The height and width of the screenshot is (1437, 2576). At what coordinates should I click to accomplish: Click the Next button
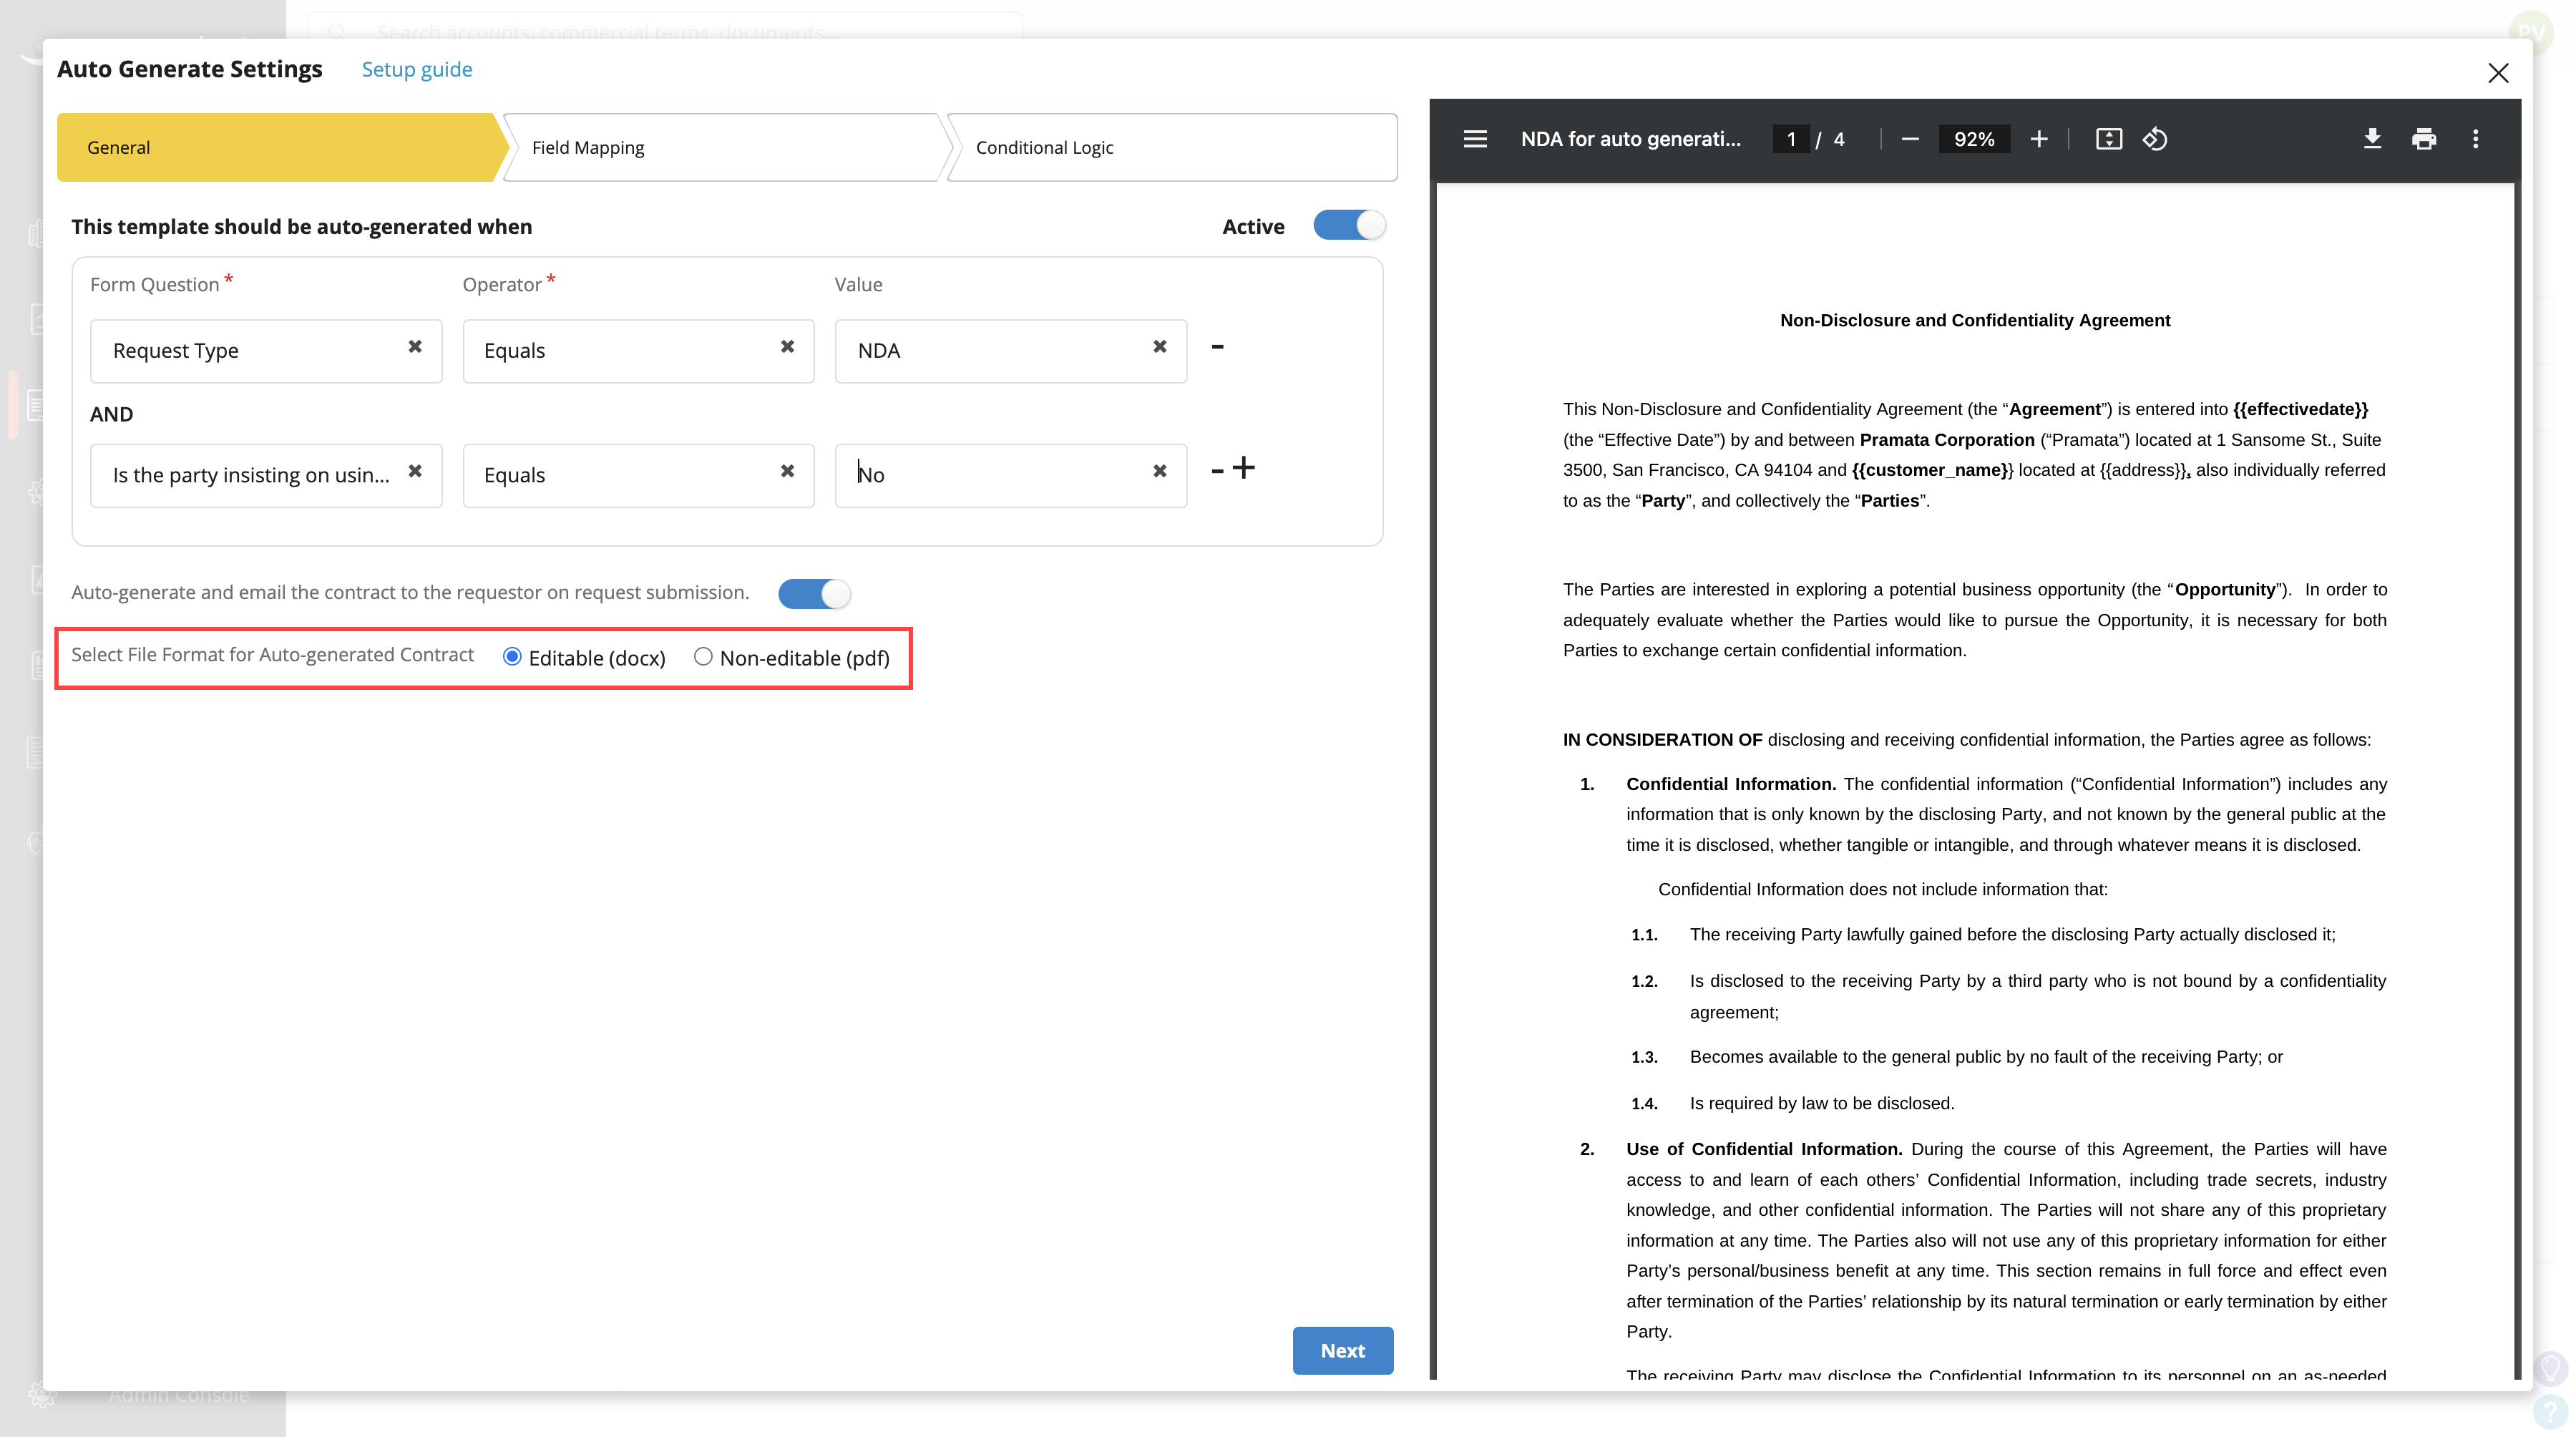point(1342,1350)
